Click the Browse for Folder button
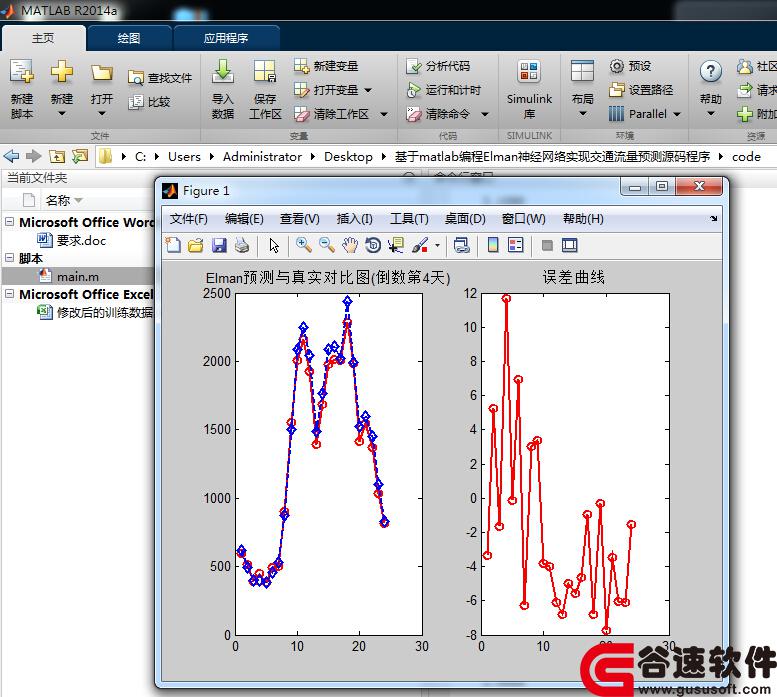This screenshot has height=697, width=777. pyautogui.click(x=79, y=157)
